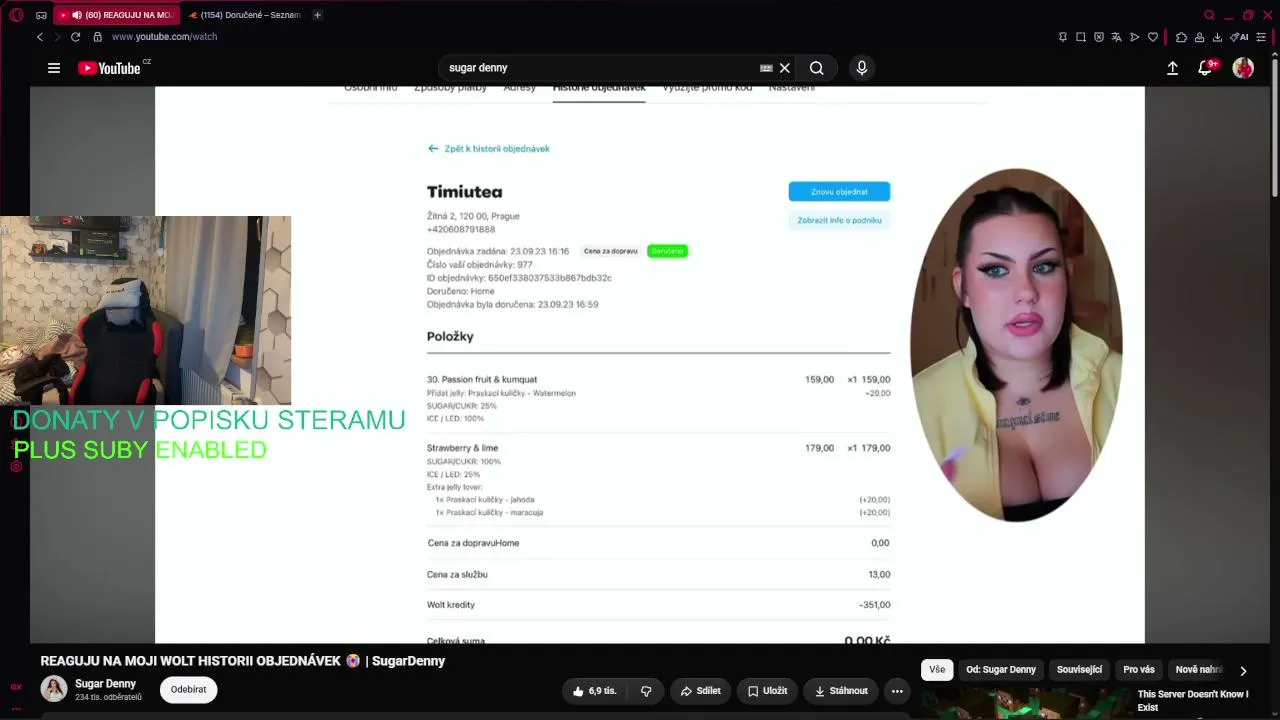Share the video with Sdílet
Screen dimensions: 1280x720
pos(701,691)
